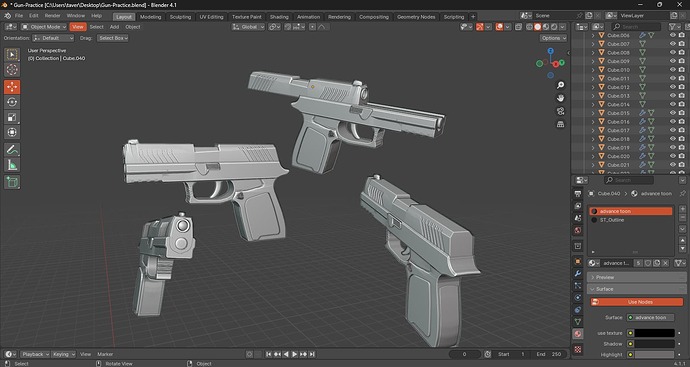Disable Cube.012 in renders camera icon
This screenshot has height=367, width=690.
tap(682, 87)
